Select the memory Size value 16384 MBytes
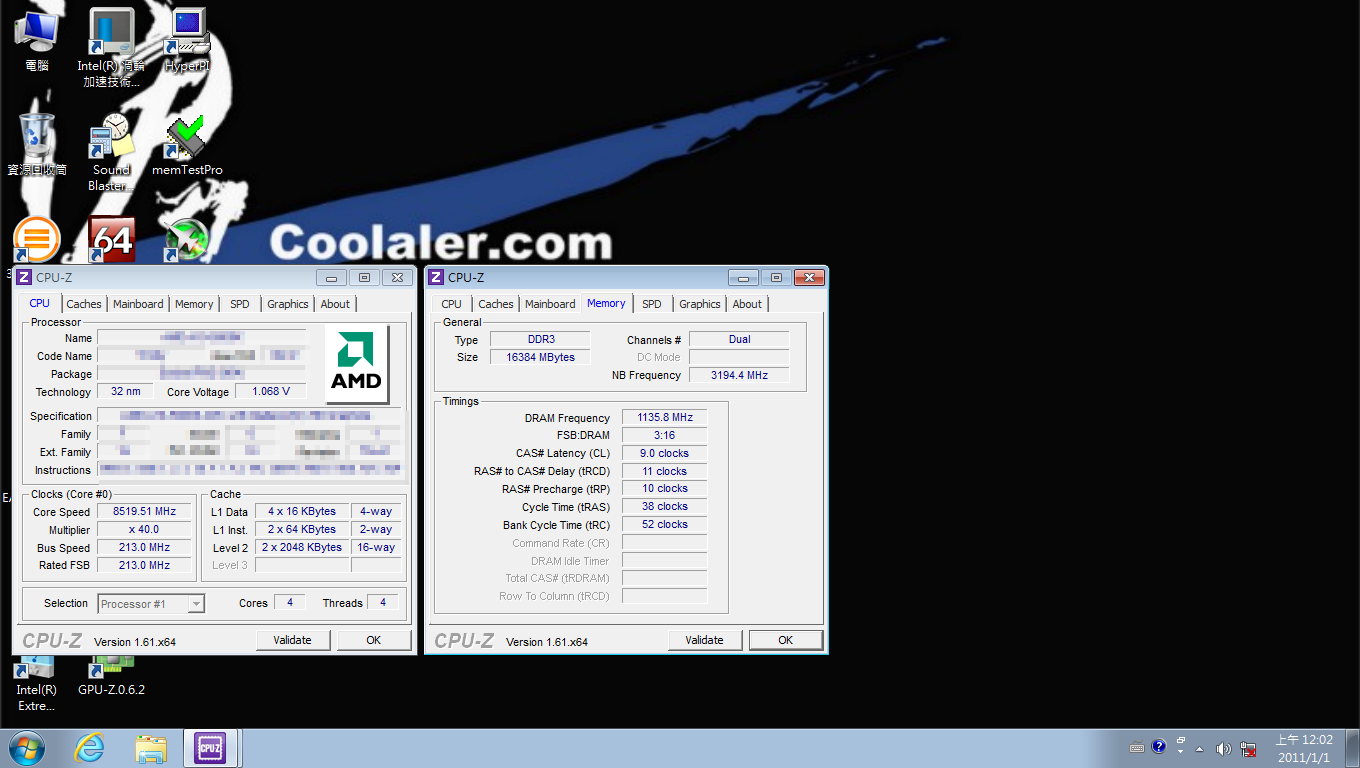Viewport: 1360px width, 768px height. 540,357
